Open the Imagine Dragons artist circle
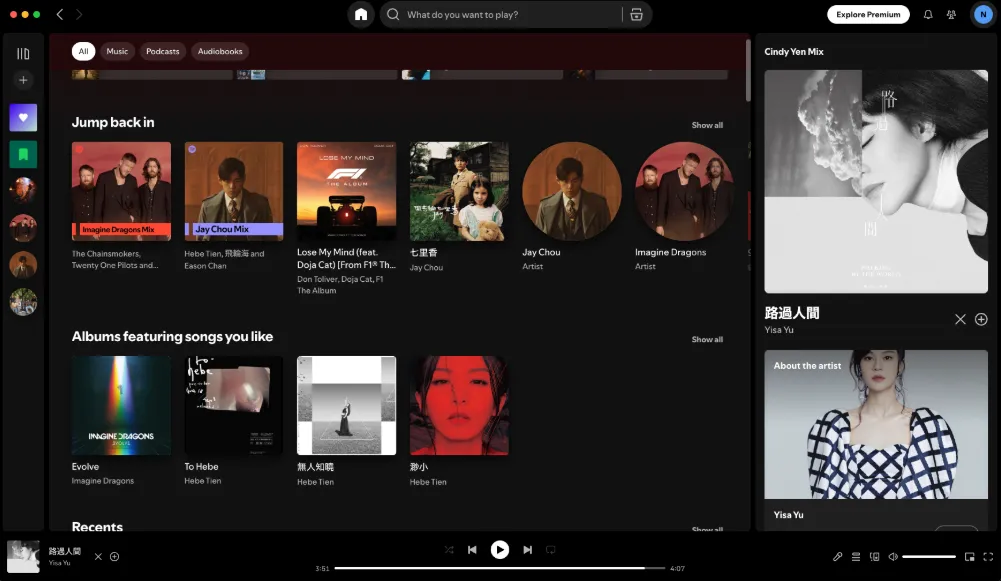This screenshot has height=581, width=1001. pos(684,192)
